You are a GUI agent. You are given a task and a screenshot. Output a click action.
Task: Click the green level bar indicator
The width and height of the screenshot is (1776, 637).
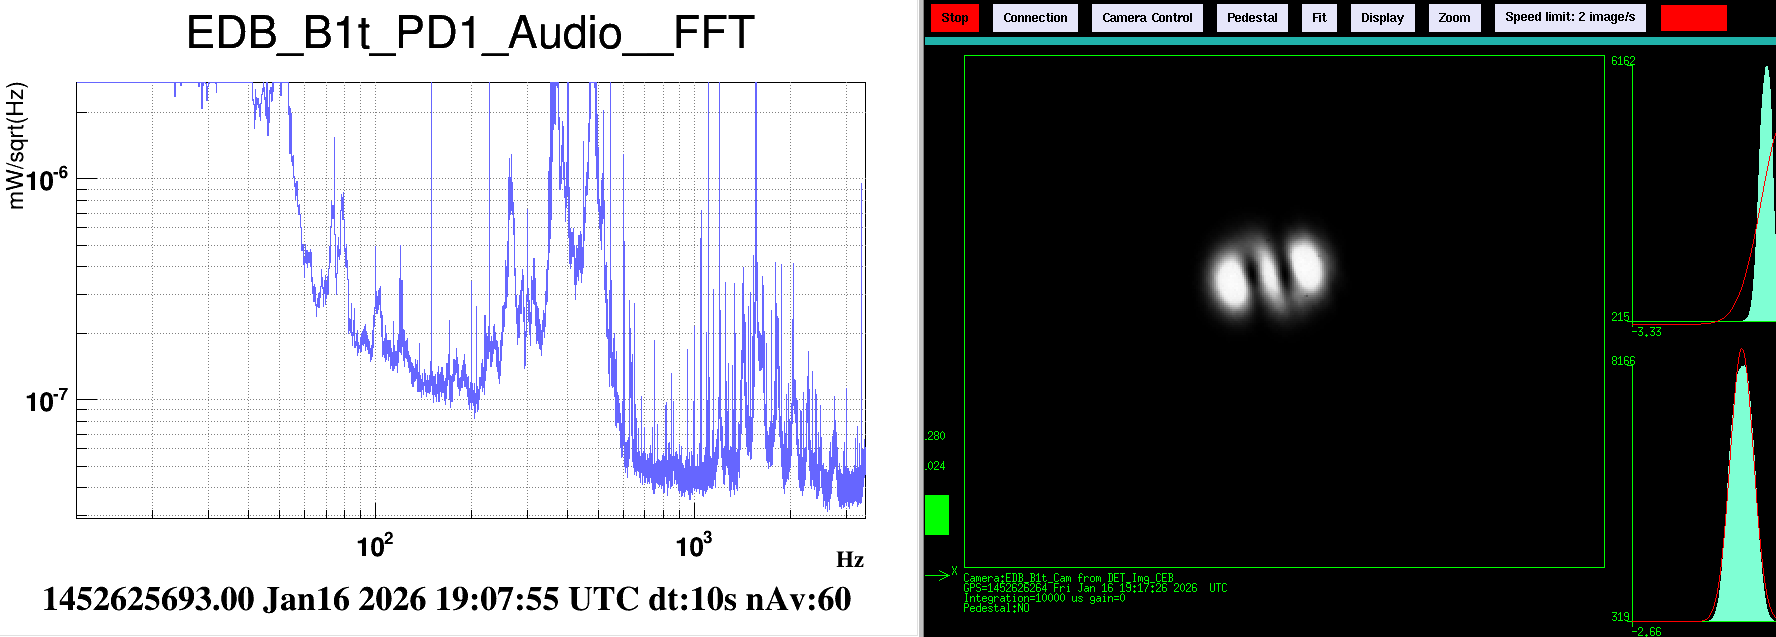(937, 515)
